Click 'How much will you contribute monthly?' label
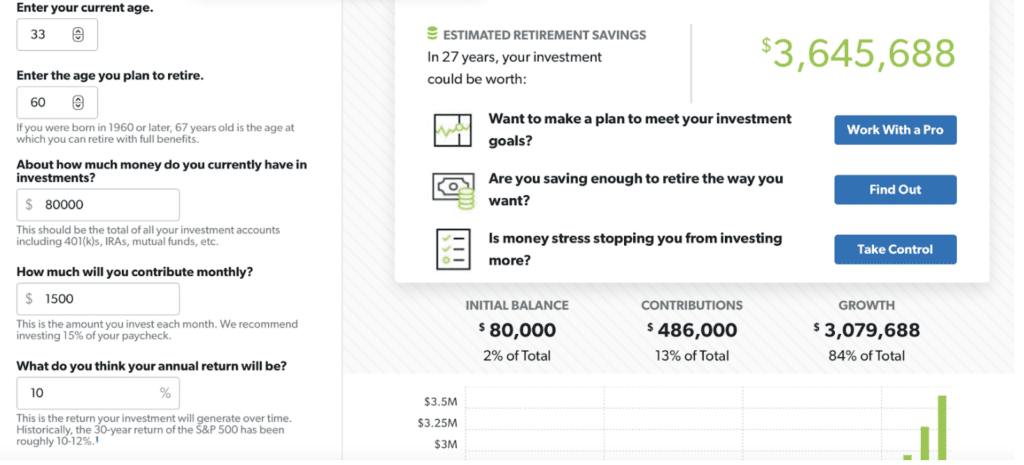 point(135,272)
